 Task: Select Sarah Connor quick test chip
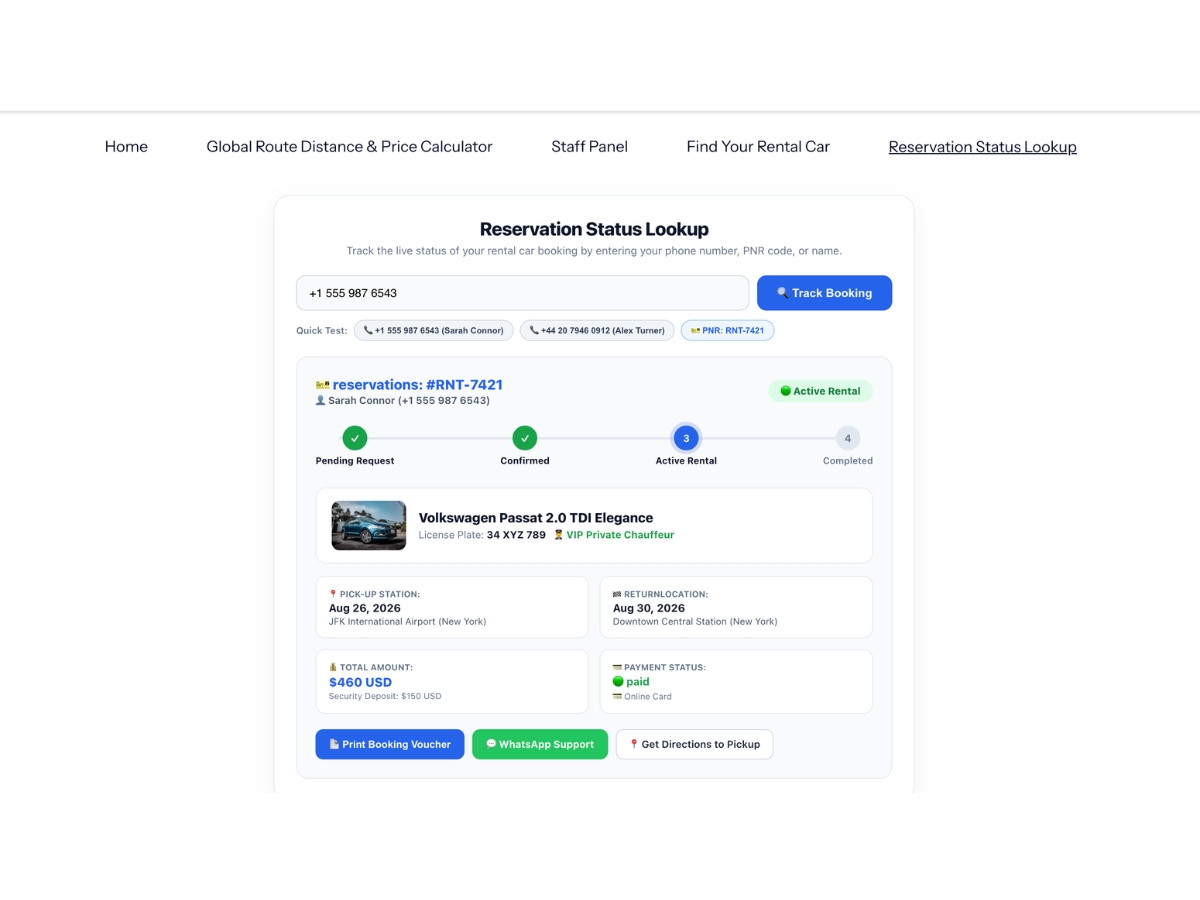coord(434,330)
